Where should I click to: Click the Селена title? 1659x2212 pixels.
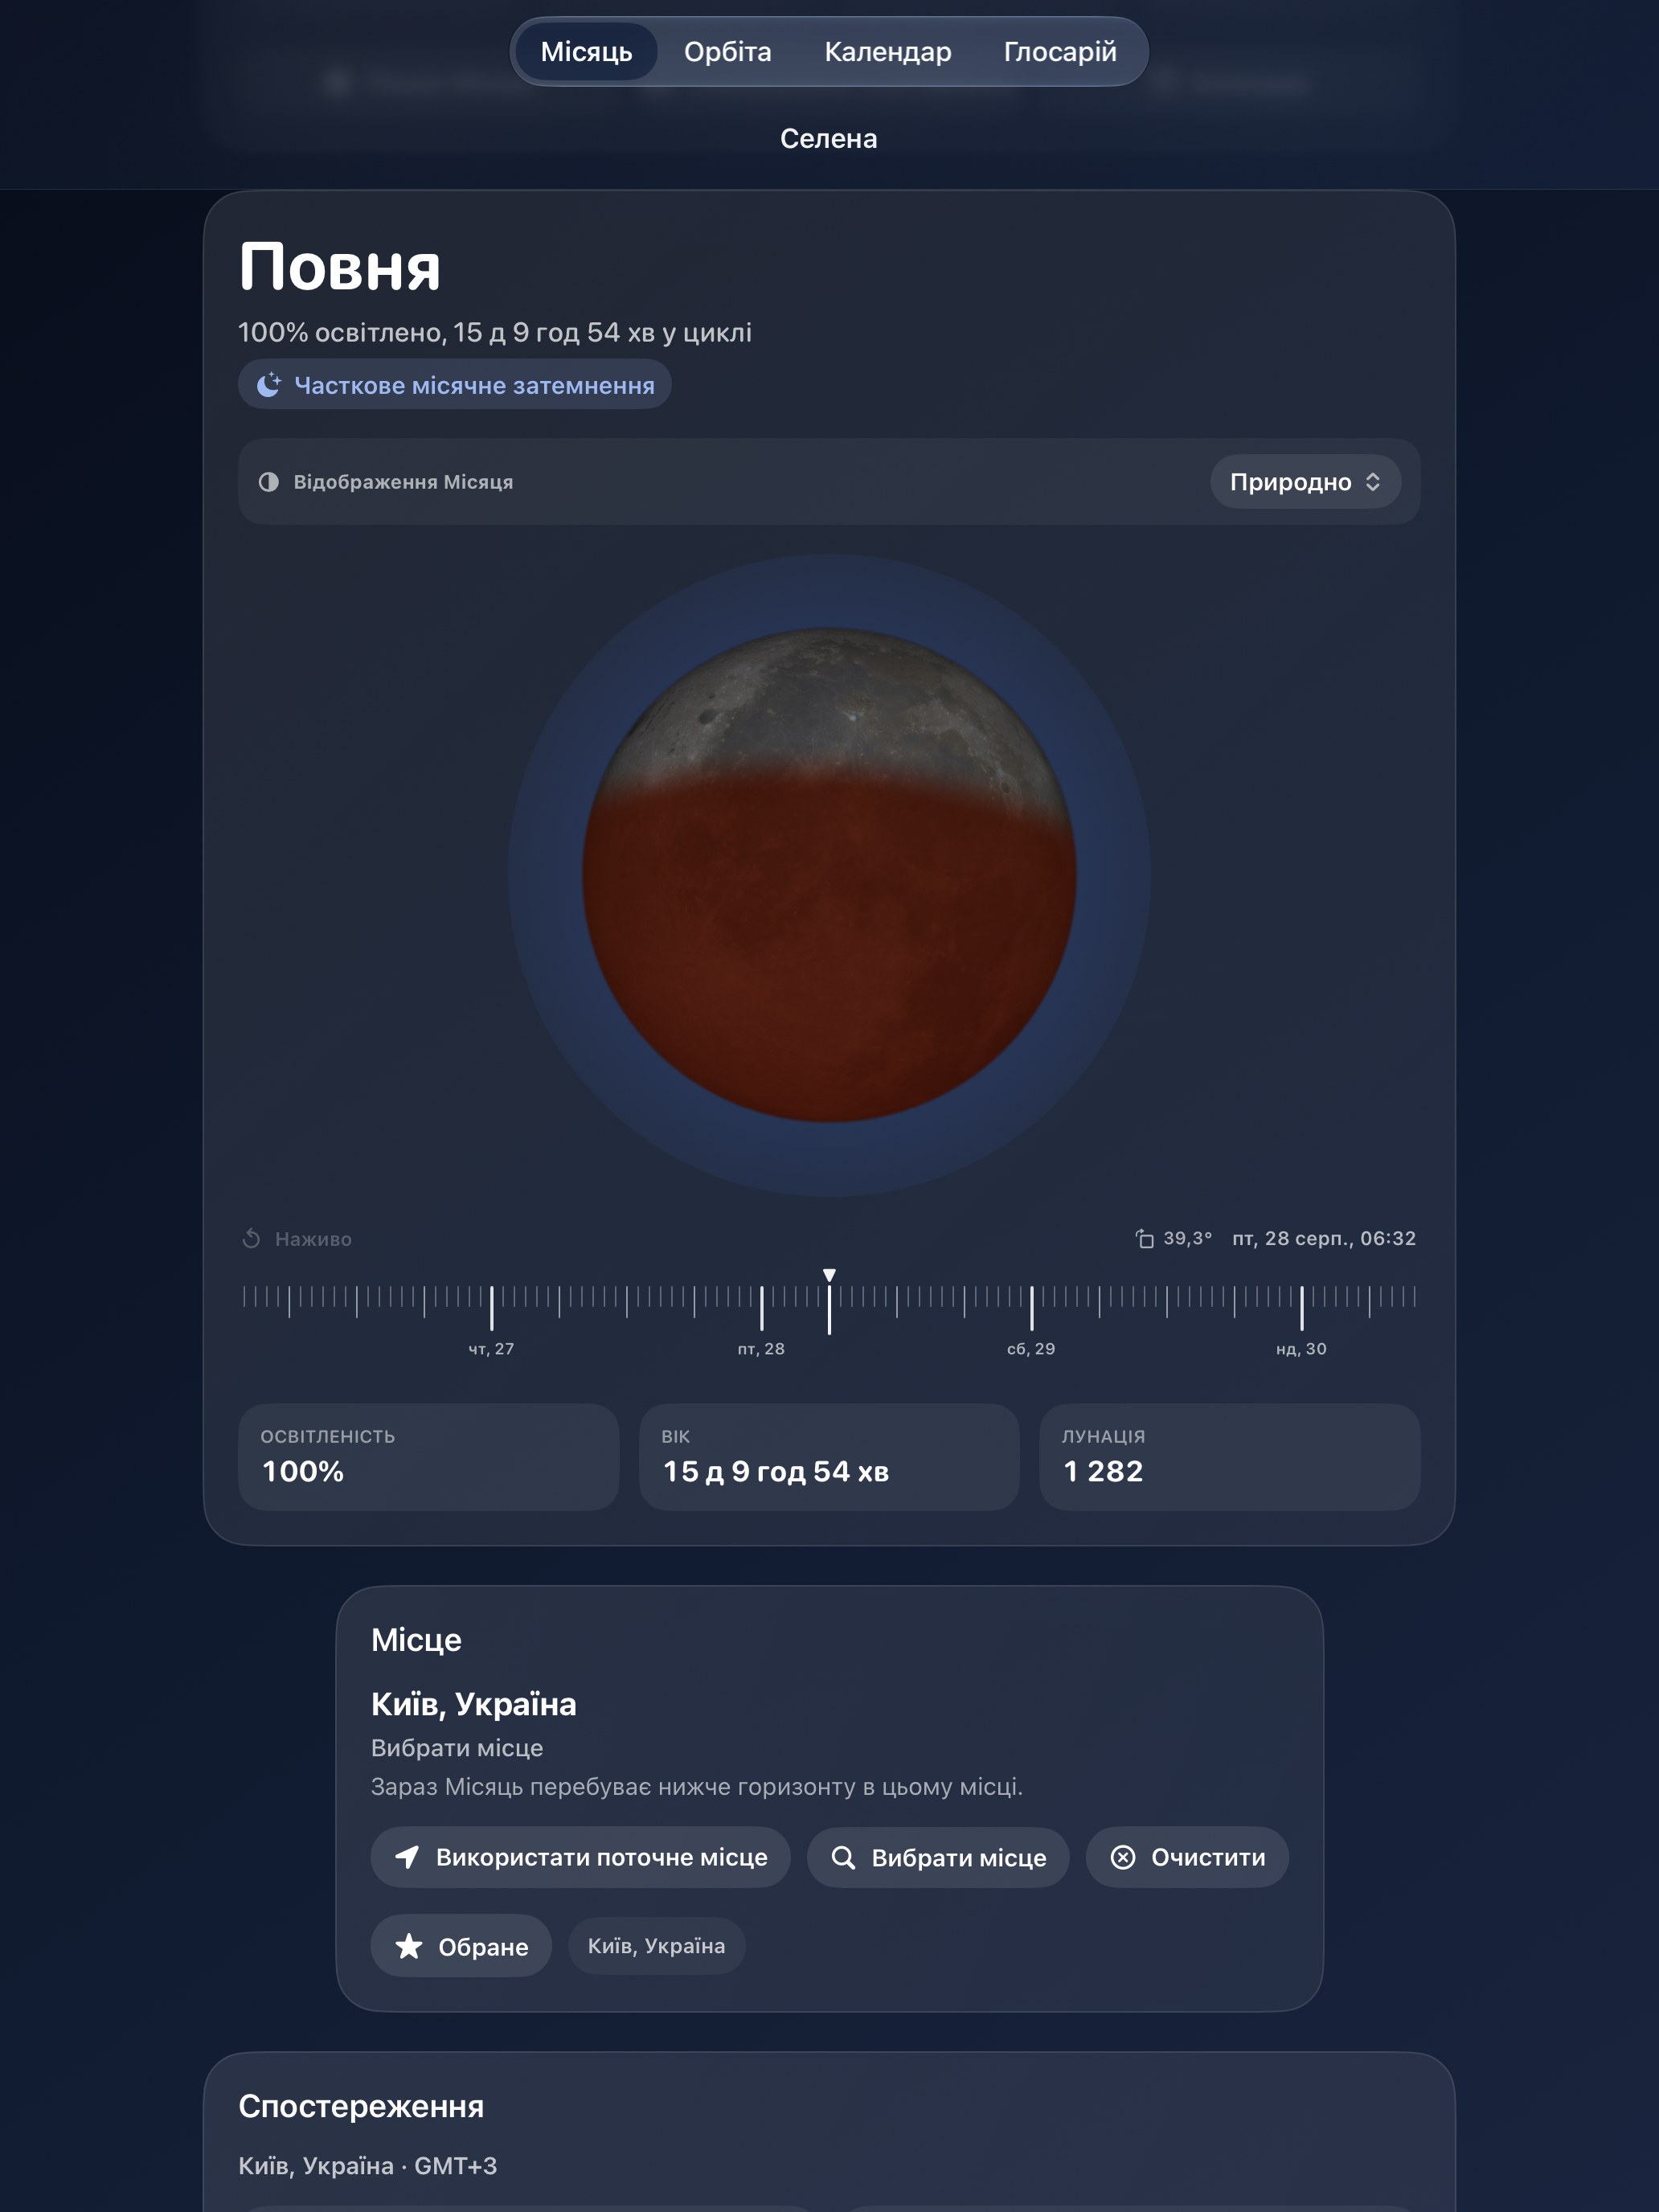829,139
